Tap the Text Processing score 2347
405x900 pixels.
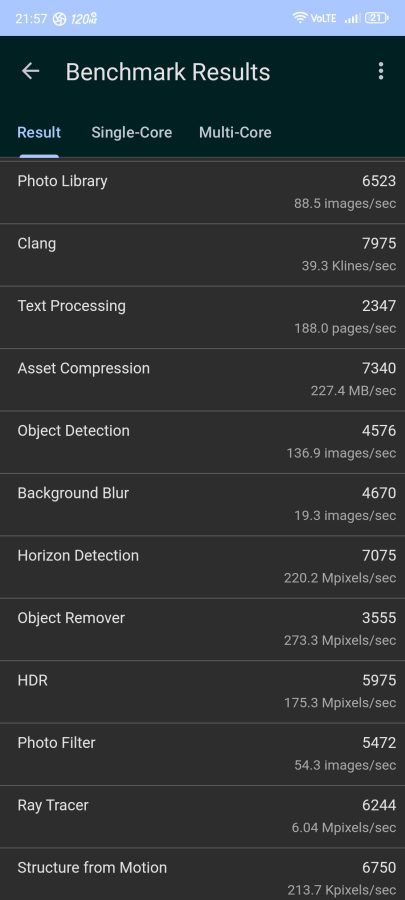coord(379,306)
